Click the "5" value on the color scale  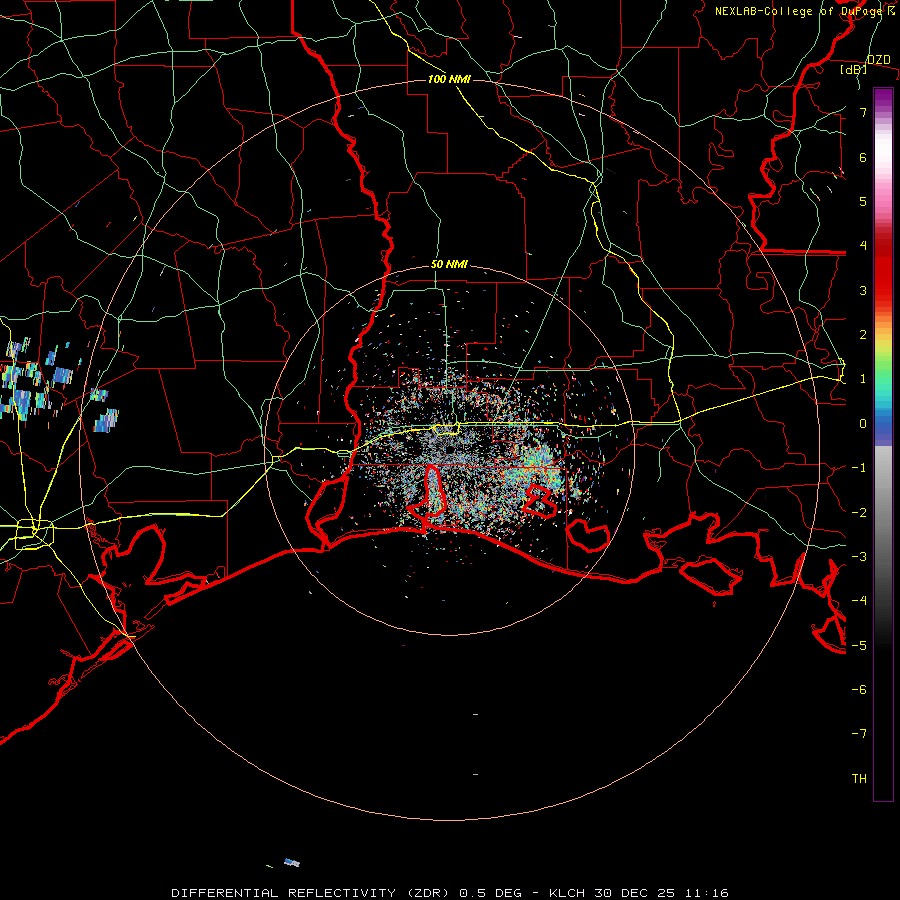pyautogui.click(x=863, y=201)
